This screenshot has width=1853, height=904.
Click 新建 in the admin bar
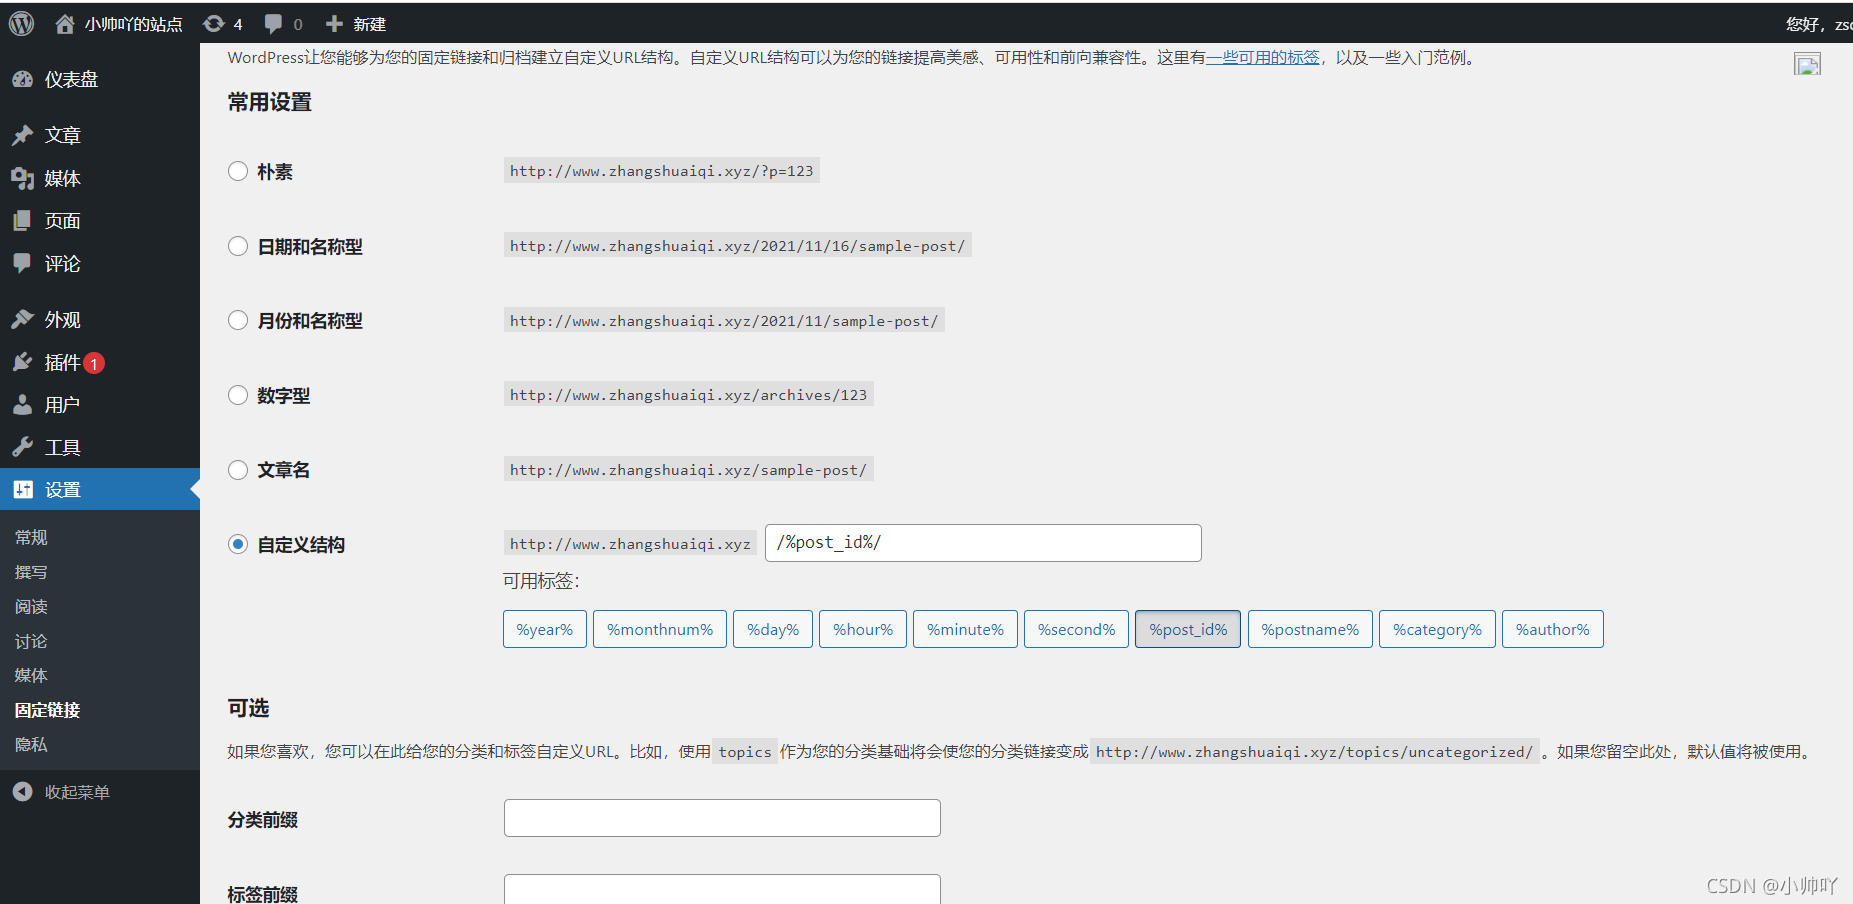click(369, 24)
